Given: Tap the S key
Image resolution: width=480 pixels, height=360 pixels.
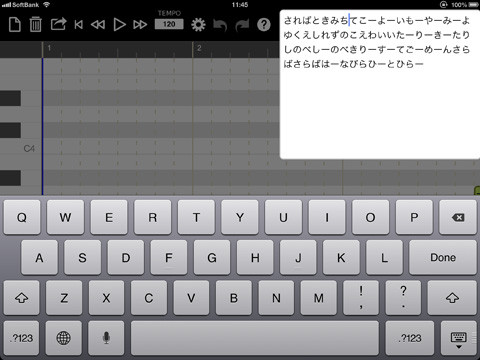Looking at the screenshot, I should (82, 258).
